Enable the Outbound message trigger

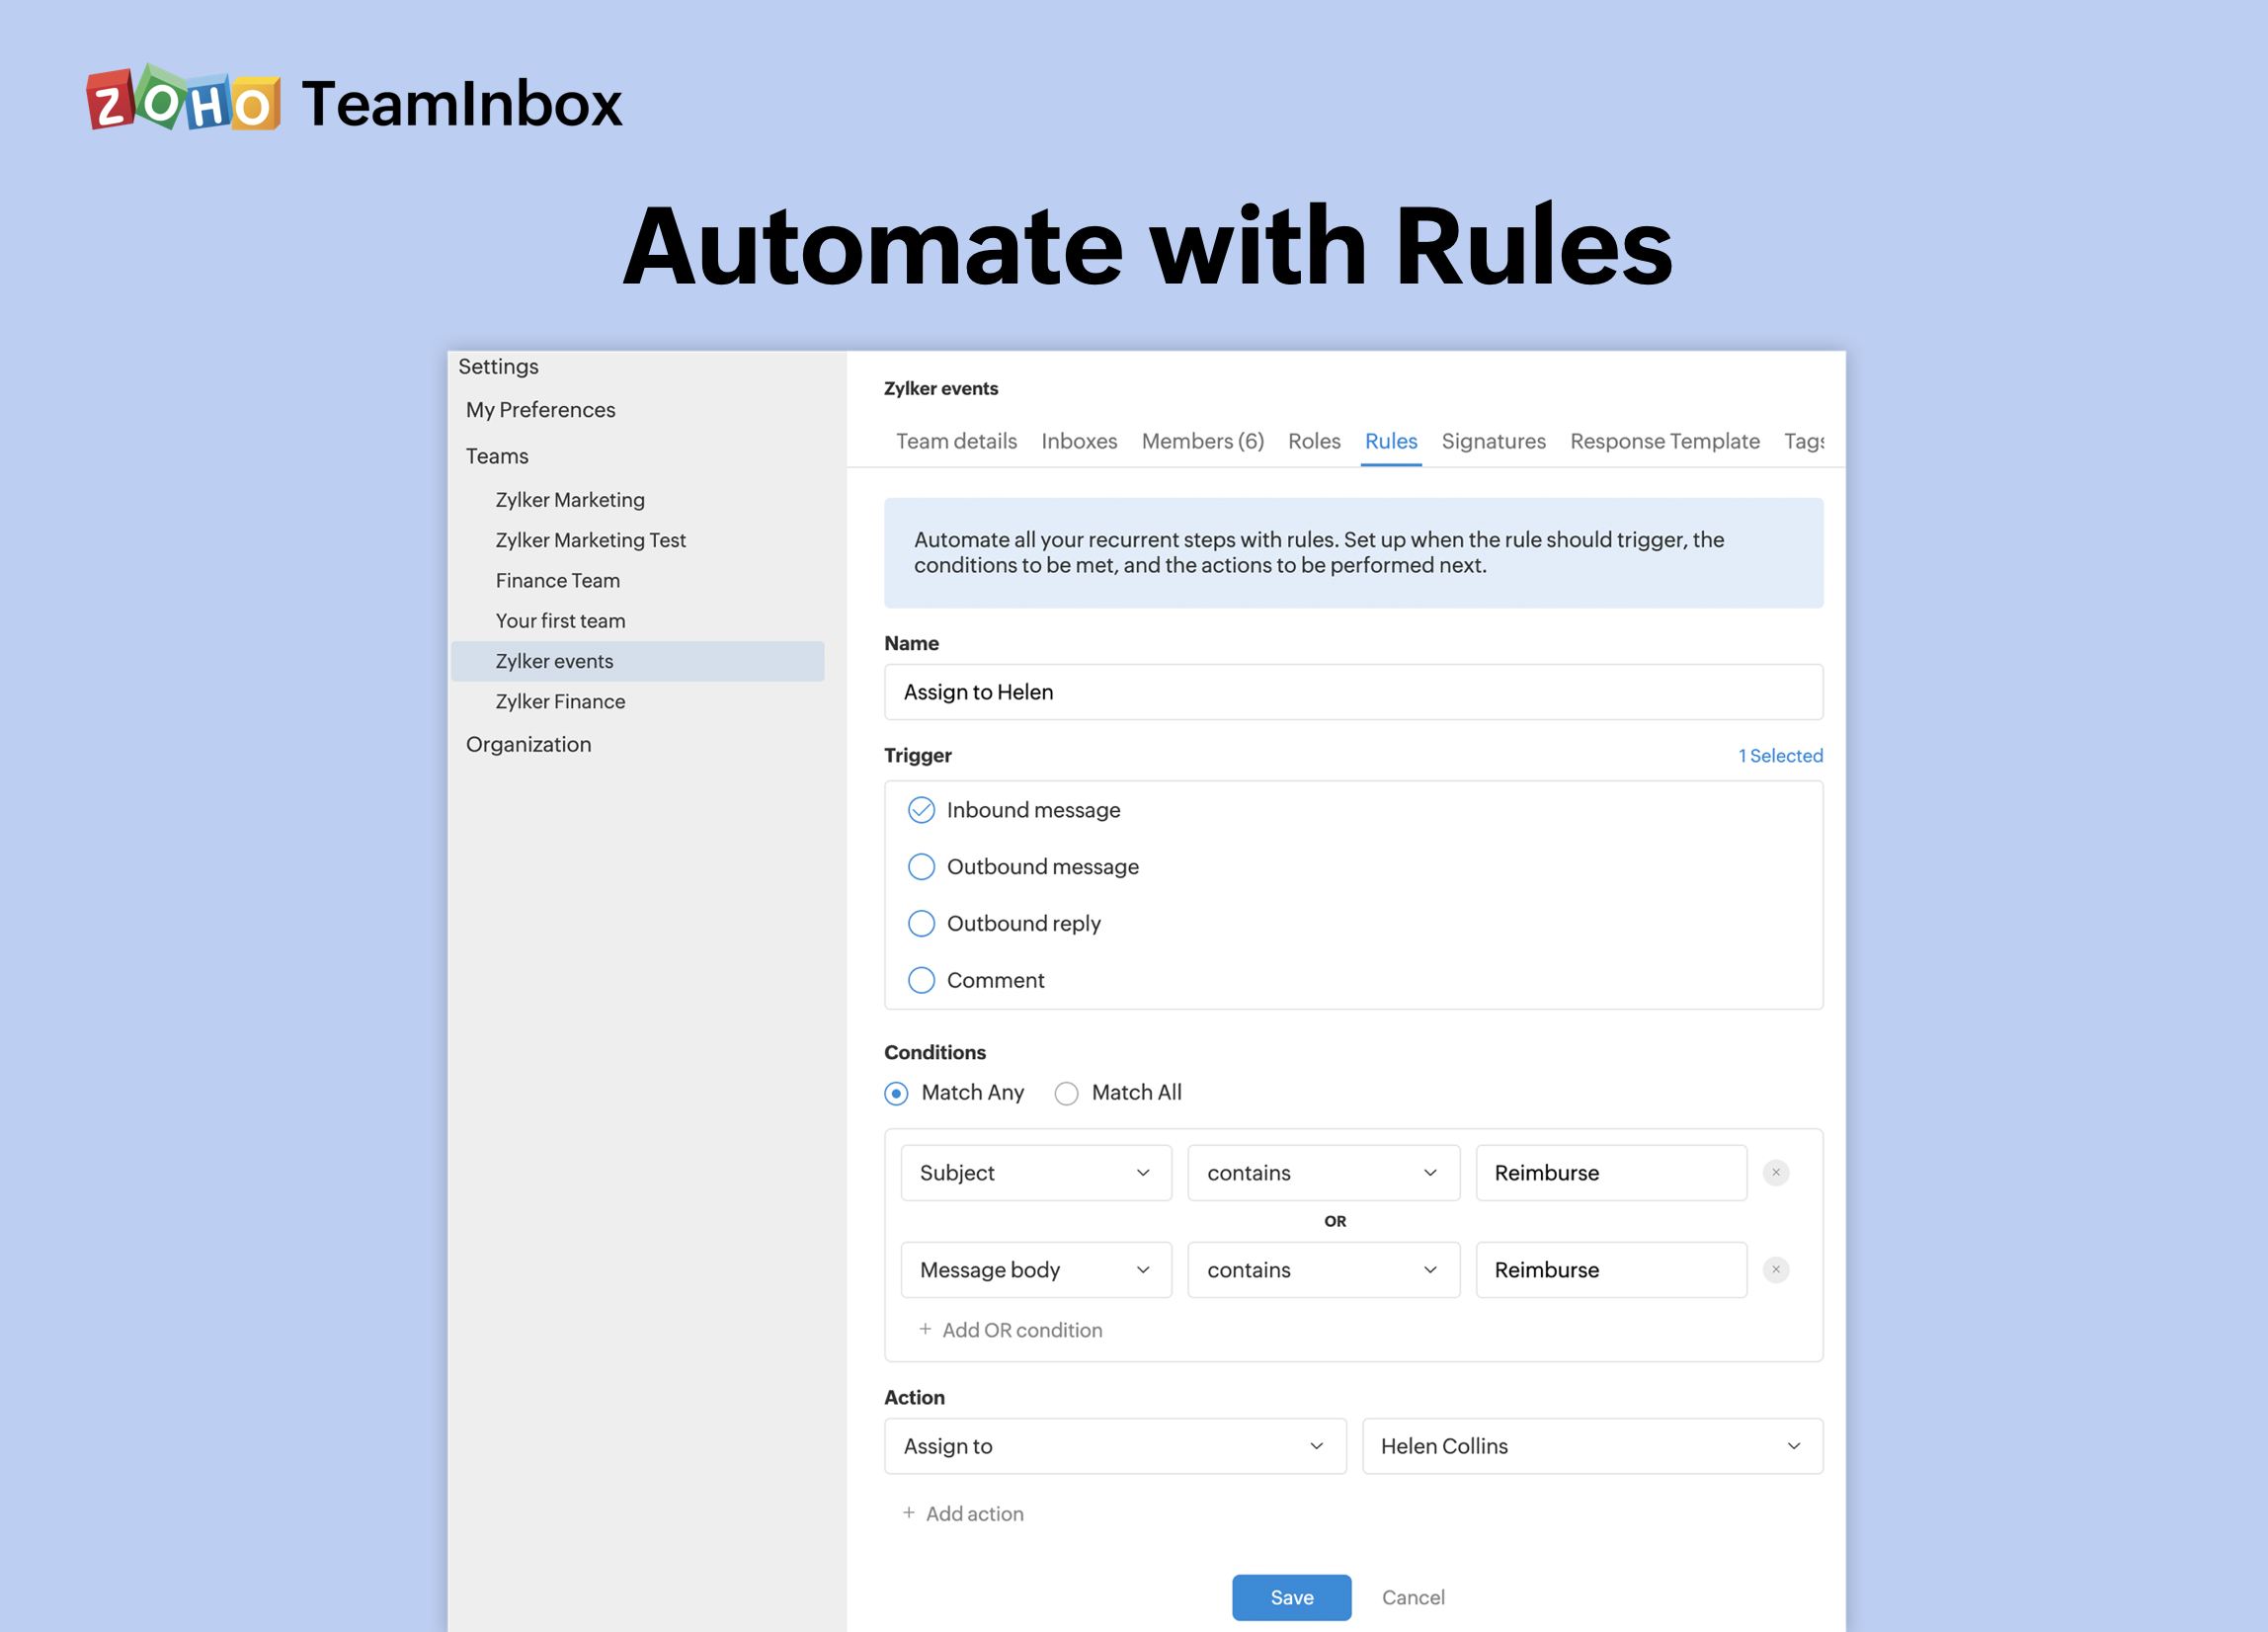pos(921,867)
